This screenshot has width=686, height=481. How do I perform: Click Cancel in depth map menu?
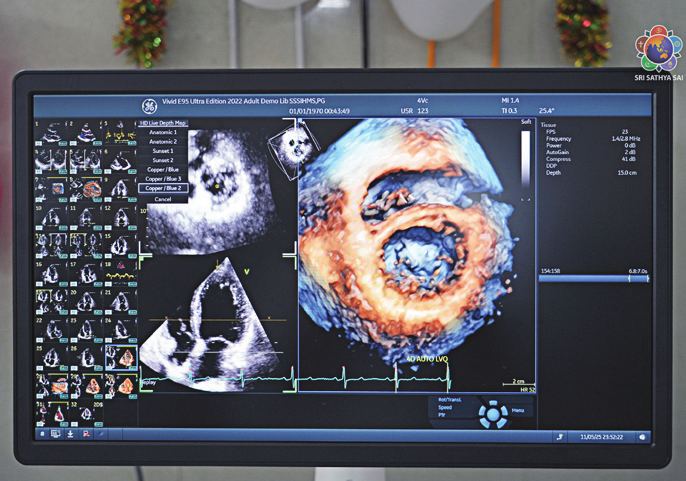[x=163, y=199]
